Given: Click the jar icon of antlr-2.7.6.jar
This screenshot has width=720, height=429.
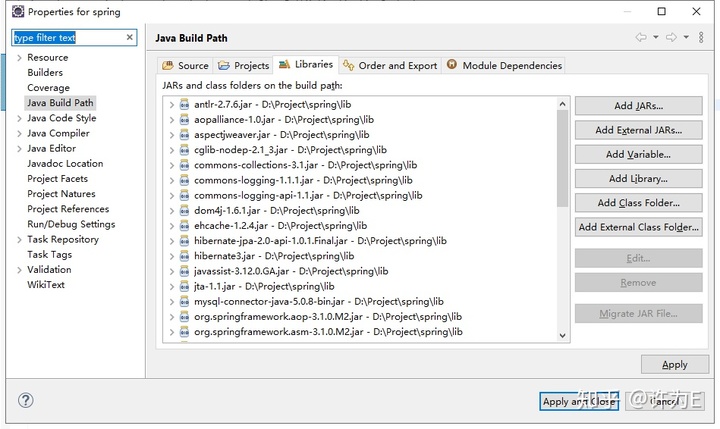Looking at the screenshot, I should (x=184, y=105).
